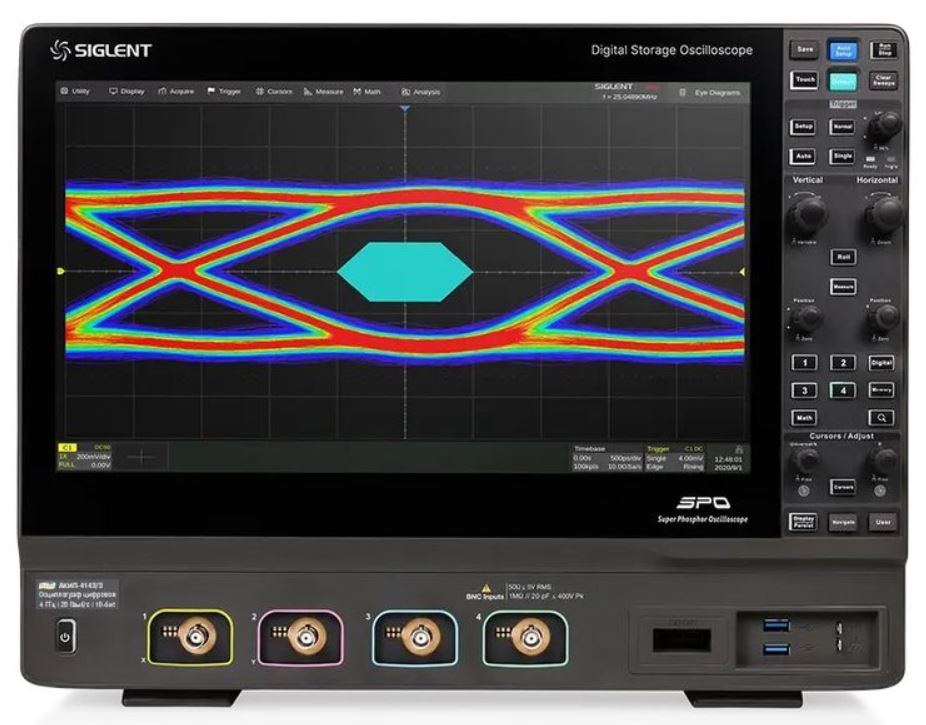Viewport: 926px width, 725px height.
Task: Open the Timebase settings box
Action: 607,458
